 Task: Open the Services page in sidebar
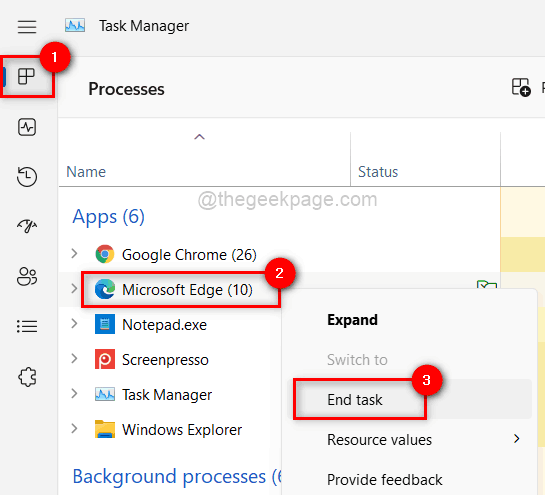(27, 377)
